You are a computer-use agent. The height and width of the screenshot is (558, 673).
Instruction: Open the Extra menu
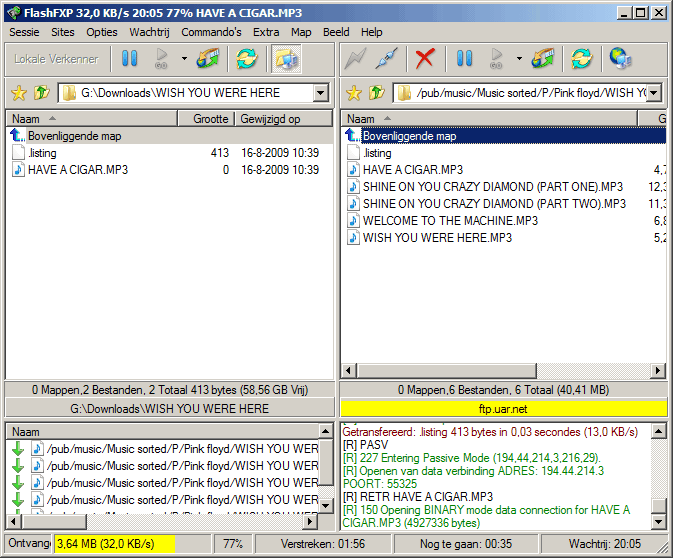tap(266, 32)
